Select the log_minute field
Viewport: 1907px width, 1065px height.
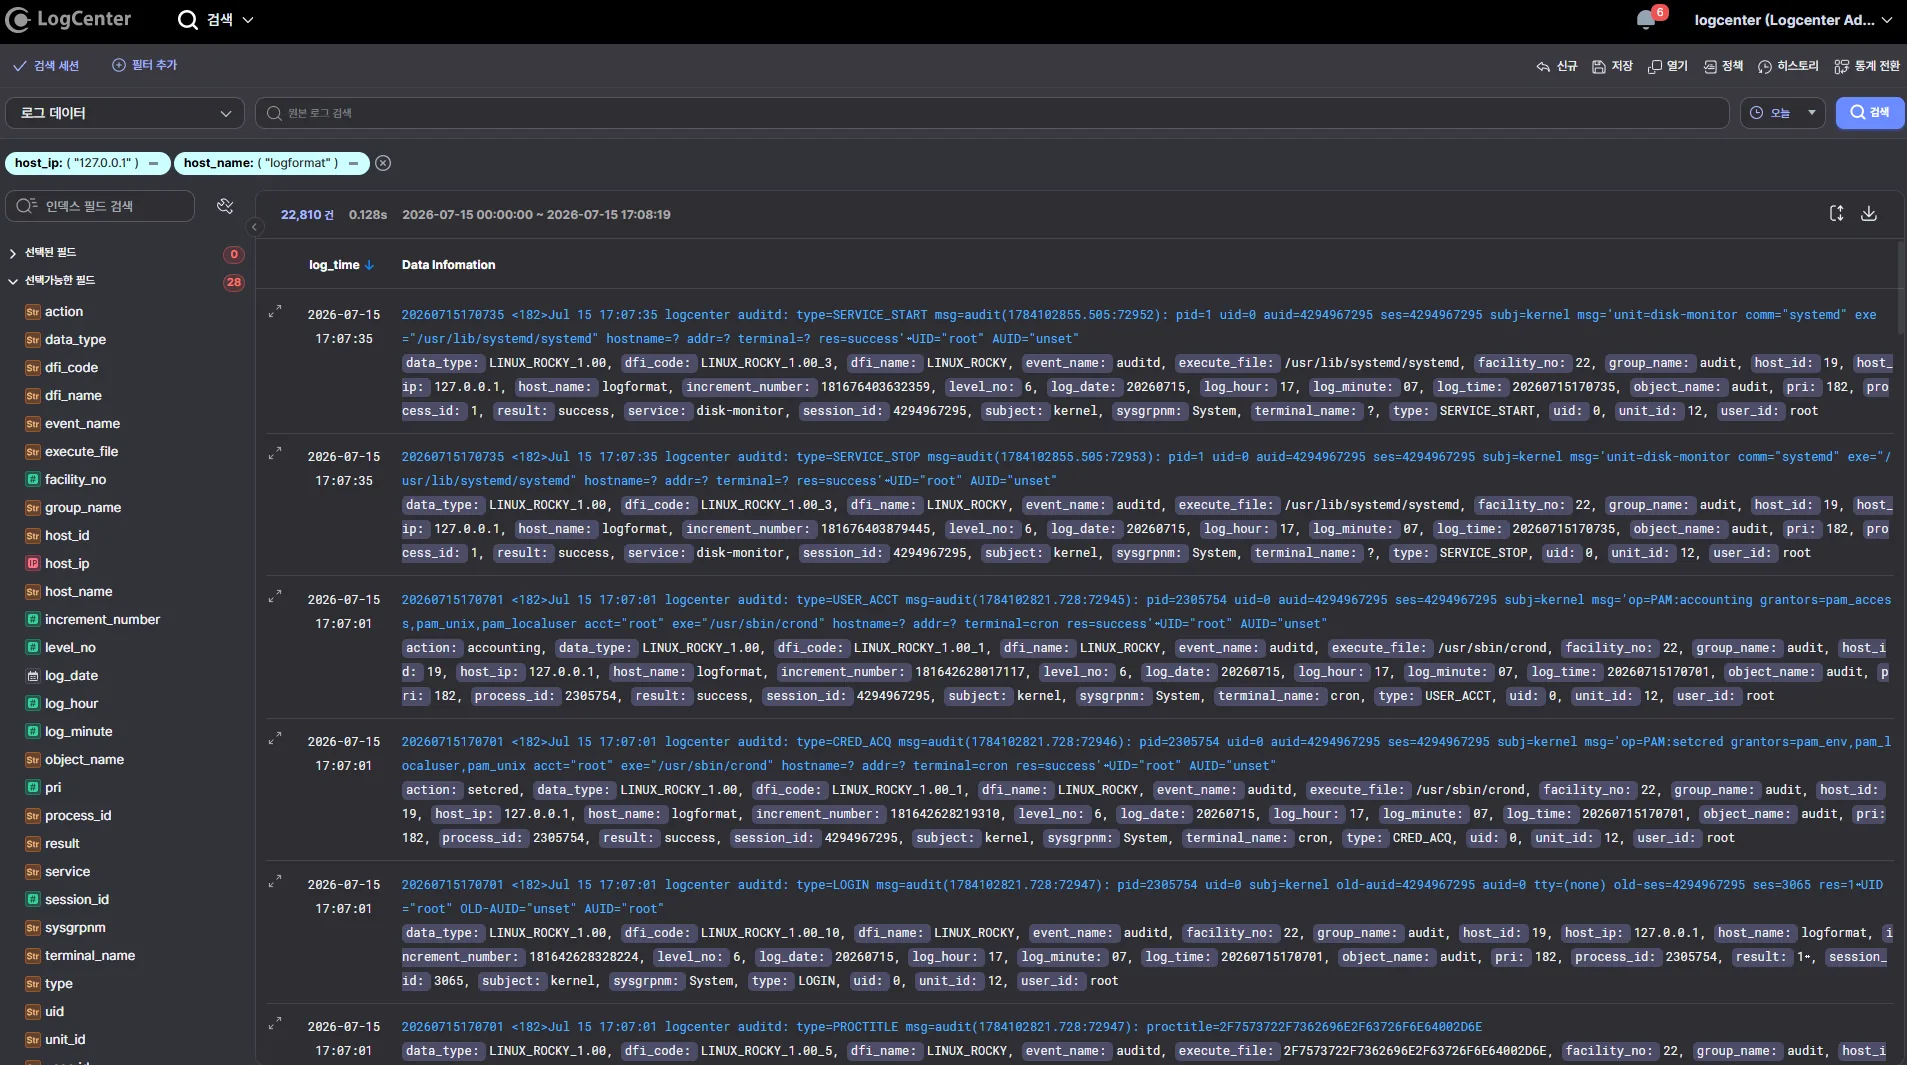pos(78,732)
